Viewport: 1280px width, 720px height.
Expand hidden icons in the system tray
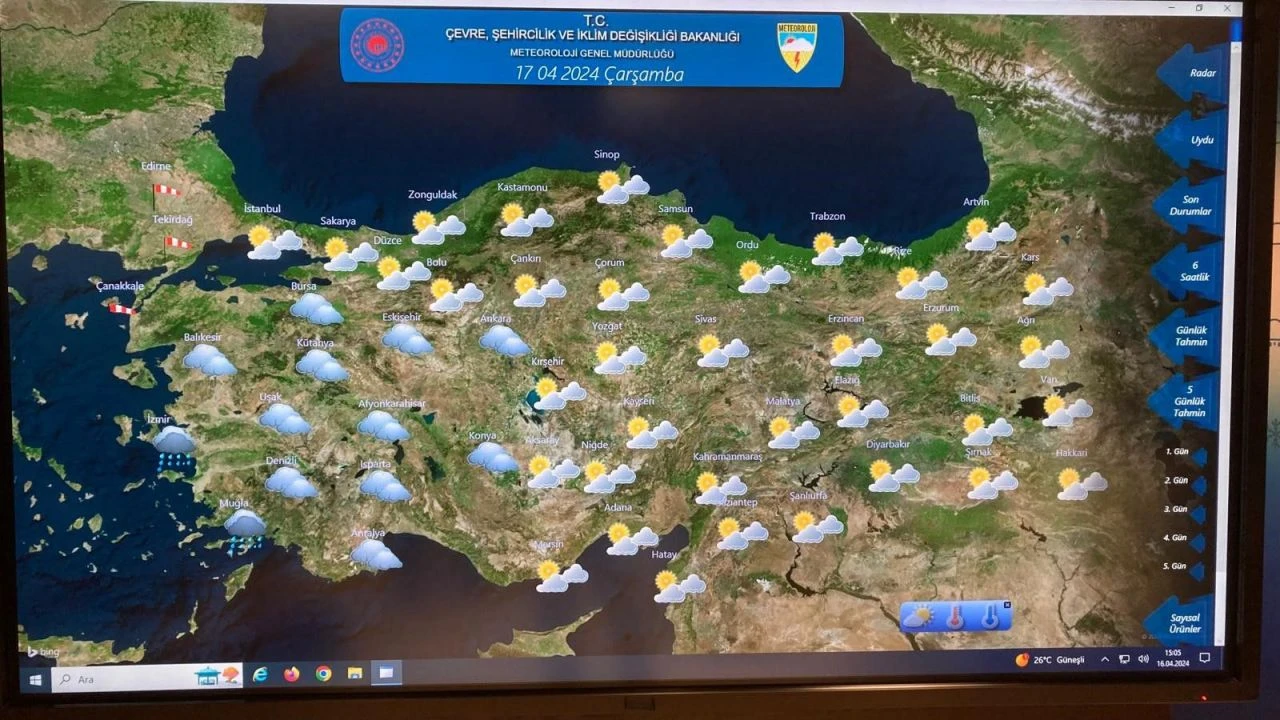(1103, 657)
